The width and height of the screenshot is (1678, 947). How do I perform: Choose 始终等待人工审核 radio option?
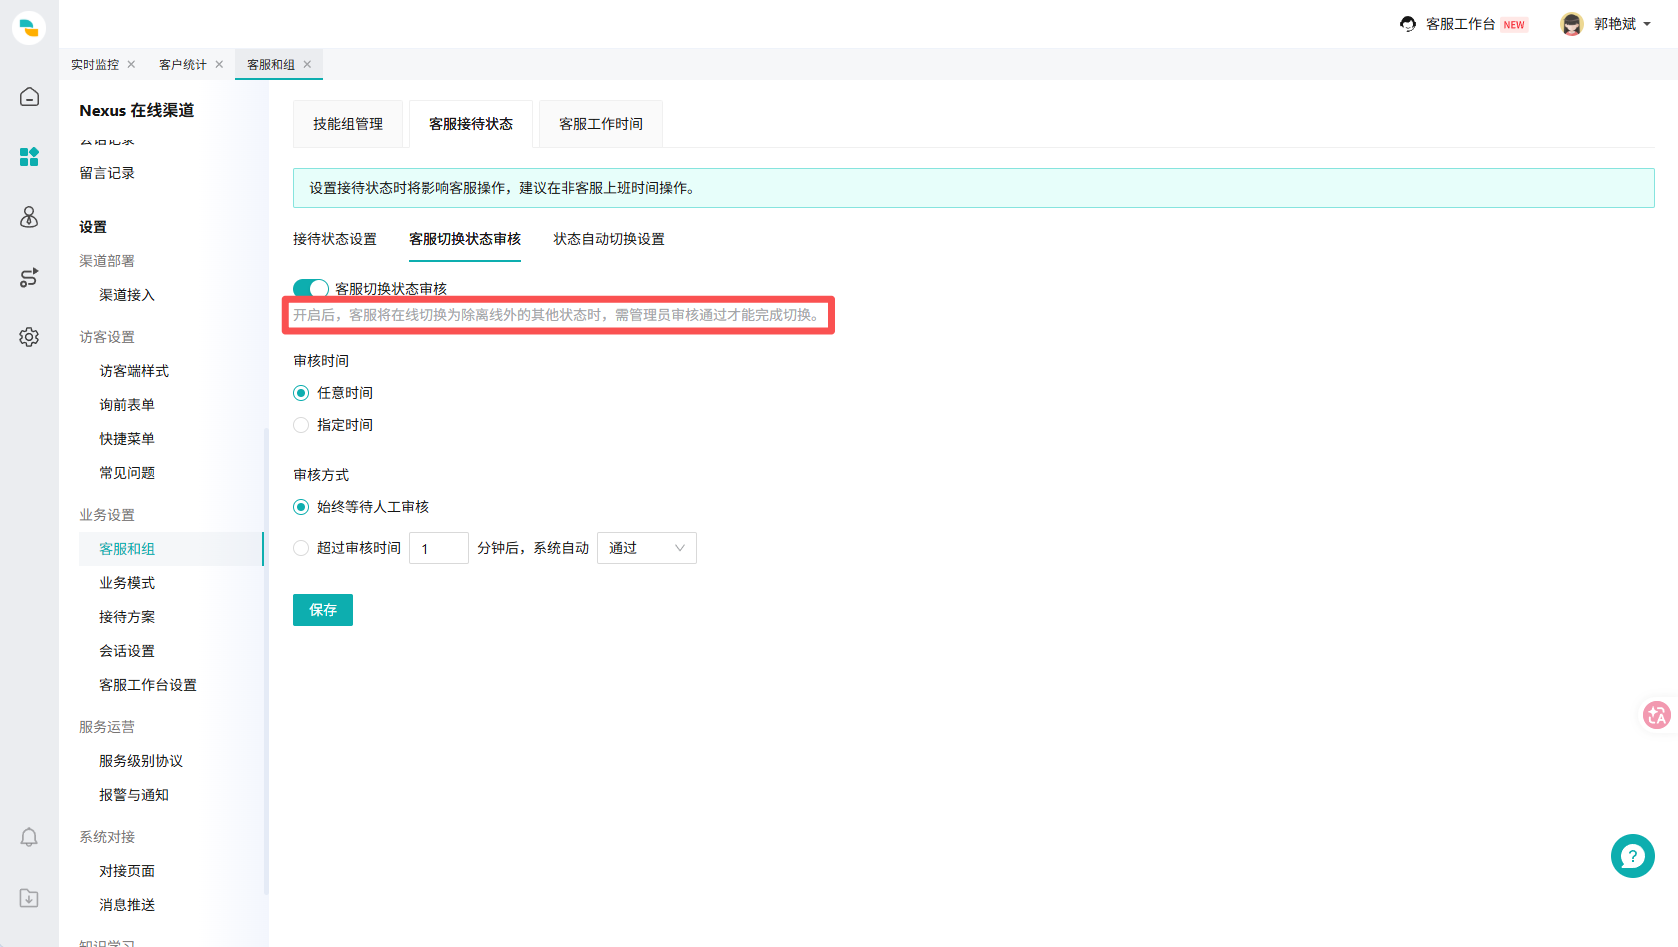pos(301,507)
